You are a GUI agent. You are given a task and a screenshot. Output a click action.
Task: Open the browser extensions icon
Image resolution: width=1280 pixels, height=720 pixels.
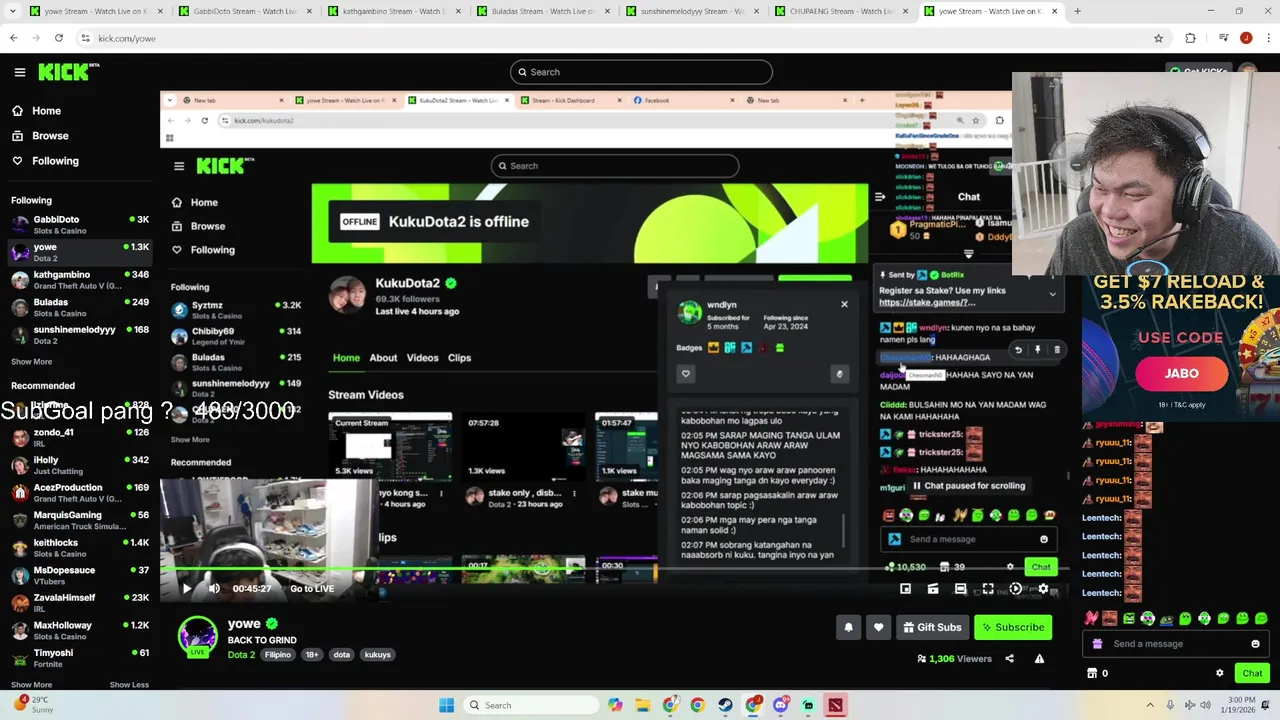tap(1190, 38)
